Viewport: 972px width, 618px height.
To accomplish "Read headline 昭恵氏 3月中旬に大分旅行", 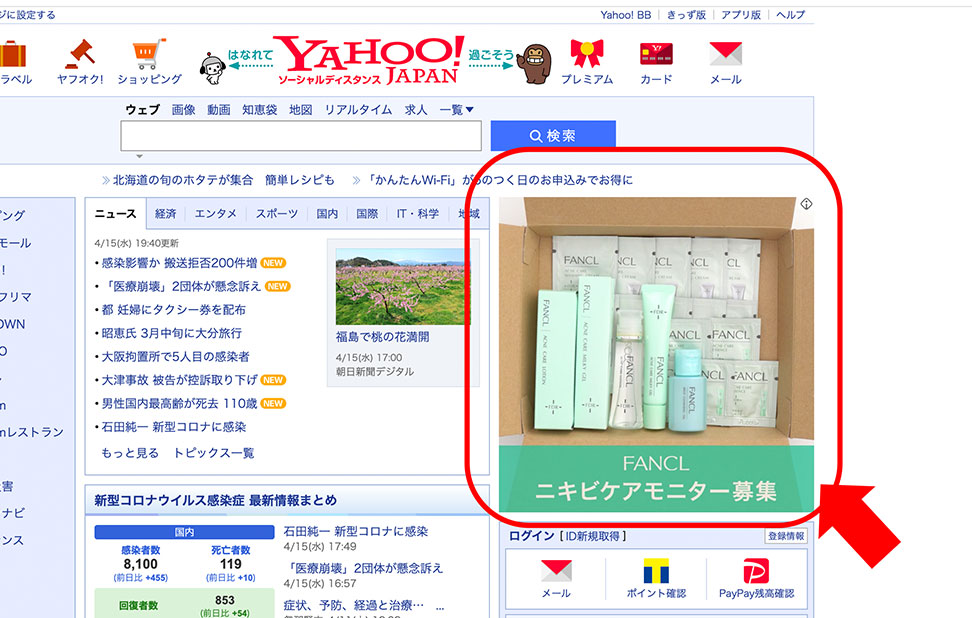I will click(x=172, y=333).
